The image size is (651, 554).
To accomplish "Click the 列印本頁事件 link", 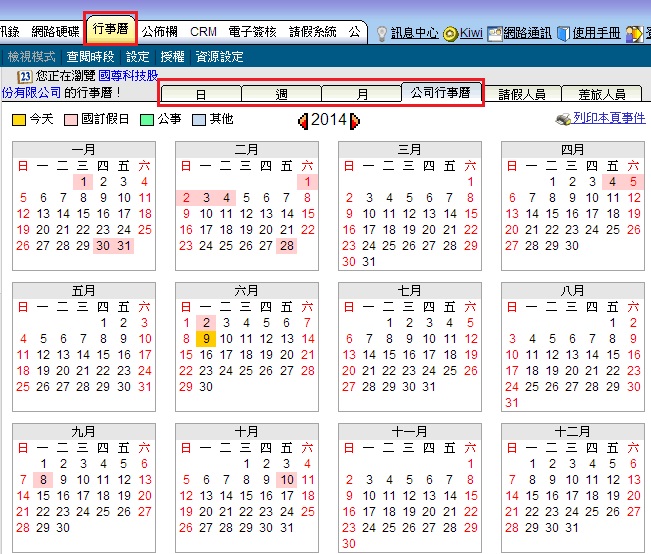I will pyautogui.click(x=609, y=120).
